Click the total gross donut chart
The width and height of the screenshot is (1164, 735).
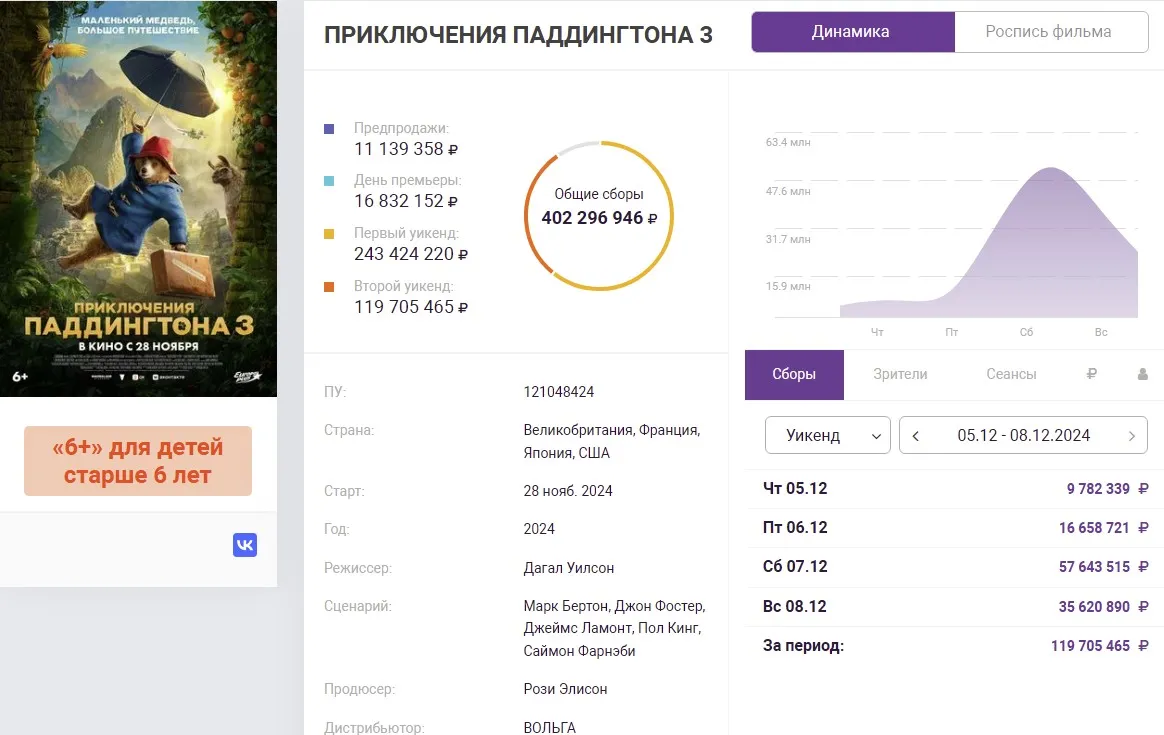599,215
